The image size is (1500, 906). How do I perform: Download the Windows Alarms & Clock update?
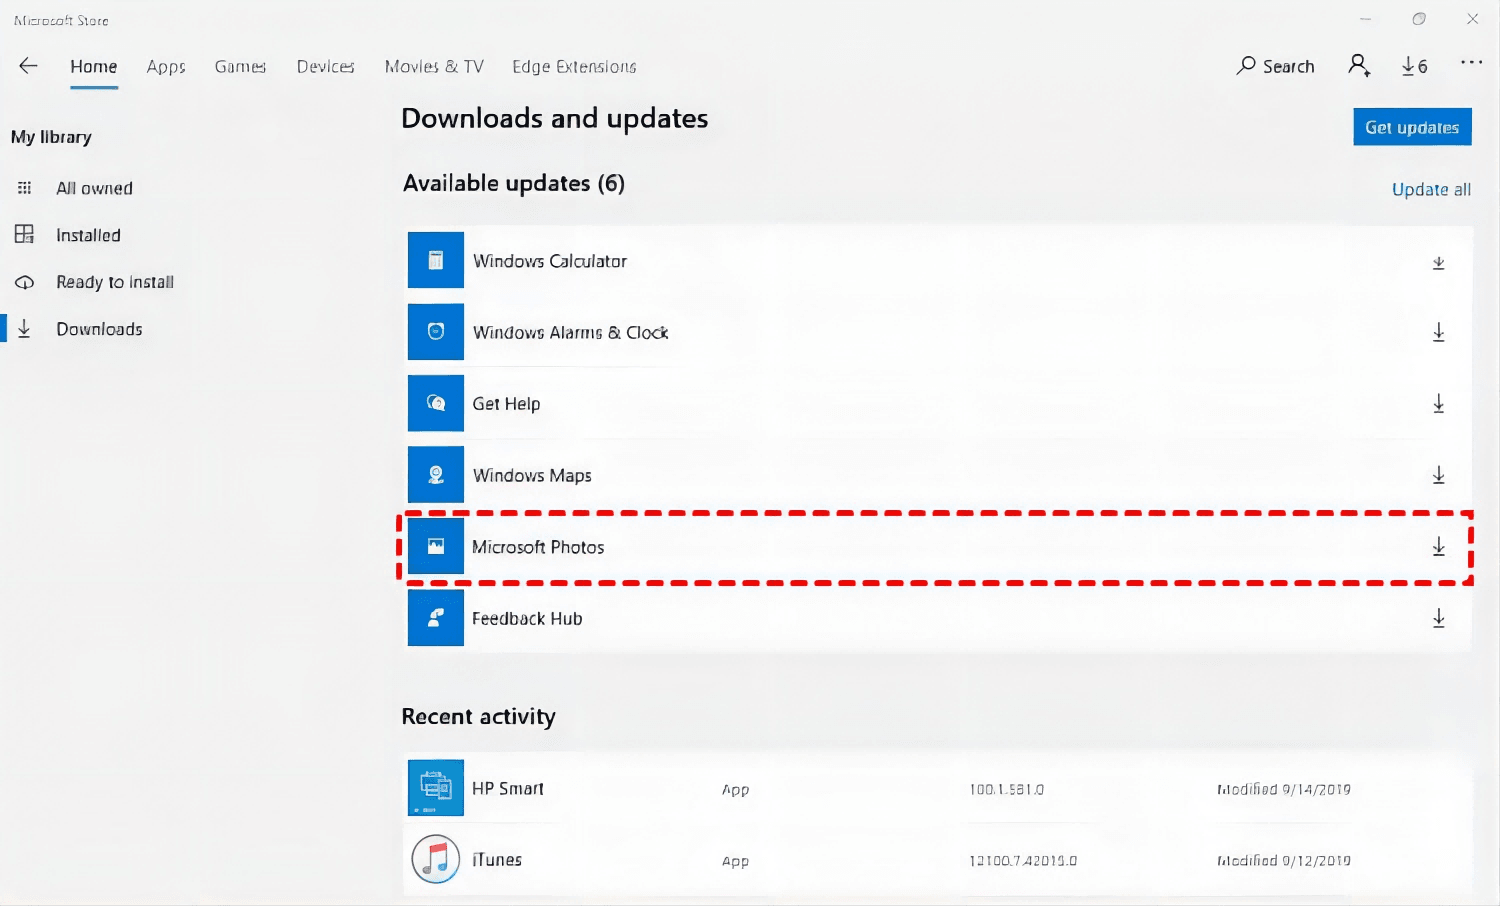pyautogui.click(x=1438, y=333)
